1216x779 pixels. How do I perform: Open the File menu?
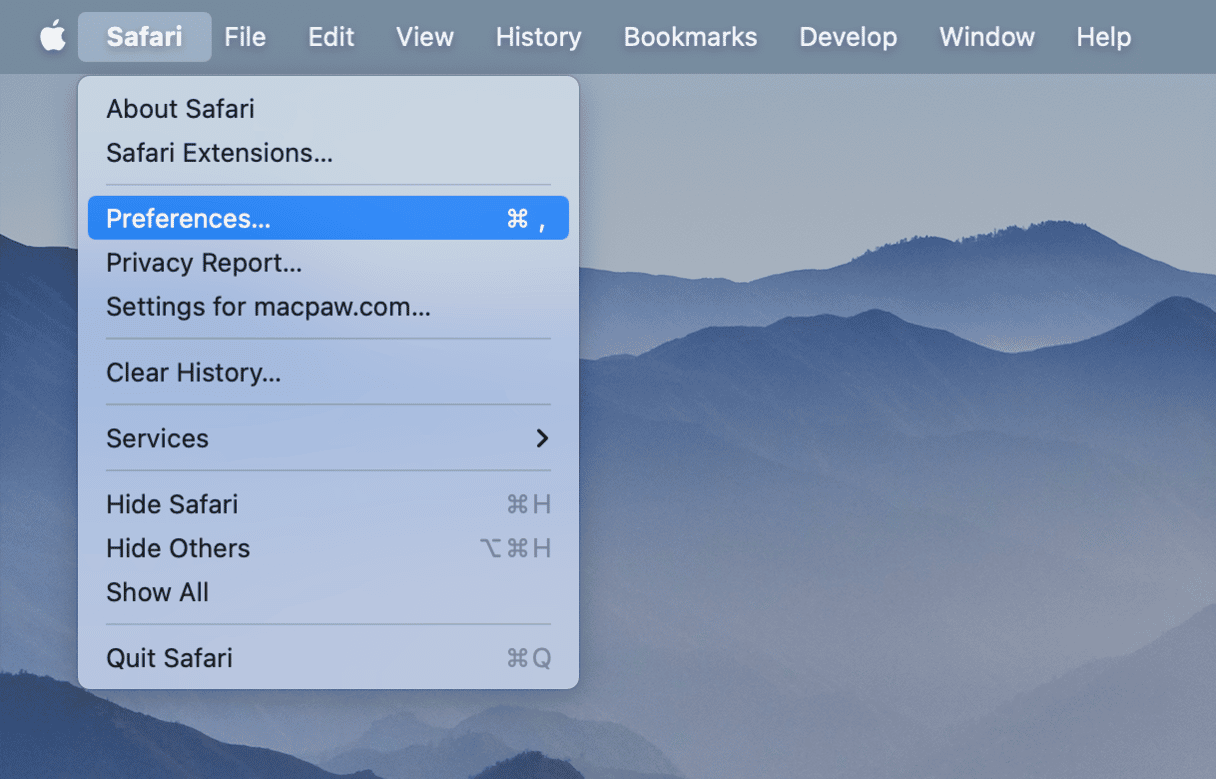(x=245, y=37)
